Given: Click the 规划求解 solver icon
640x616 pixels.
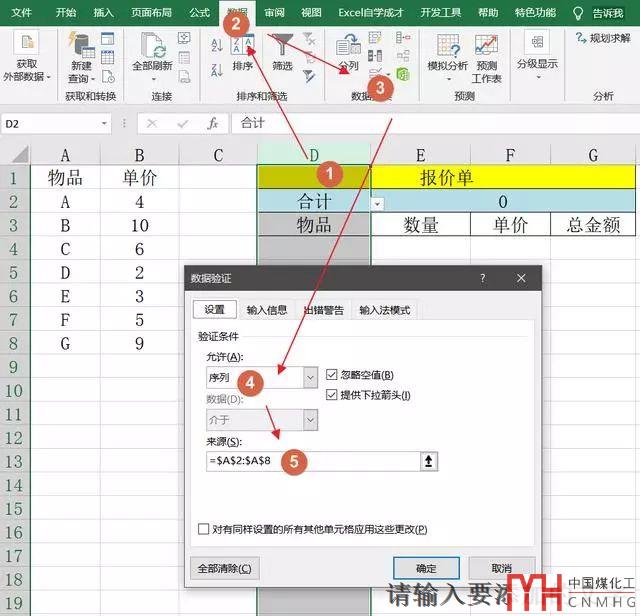Looking at the screenshot, I should click(580, 38).
